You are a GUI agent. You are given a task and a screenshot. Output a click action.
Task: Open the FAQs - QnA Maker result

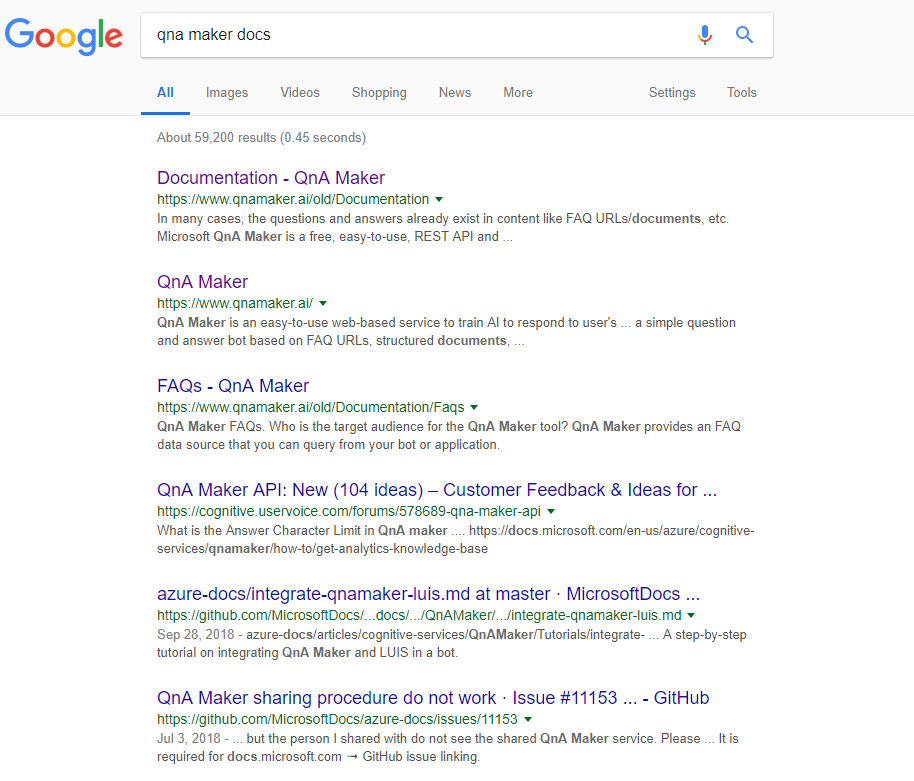tap(232, 386)
